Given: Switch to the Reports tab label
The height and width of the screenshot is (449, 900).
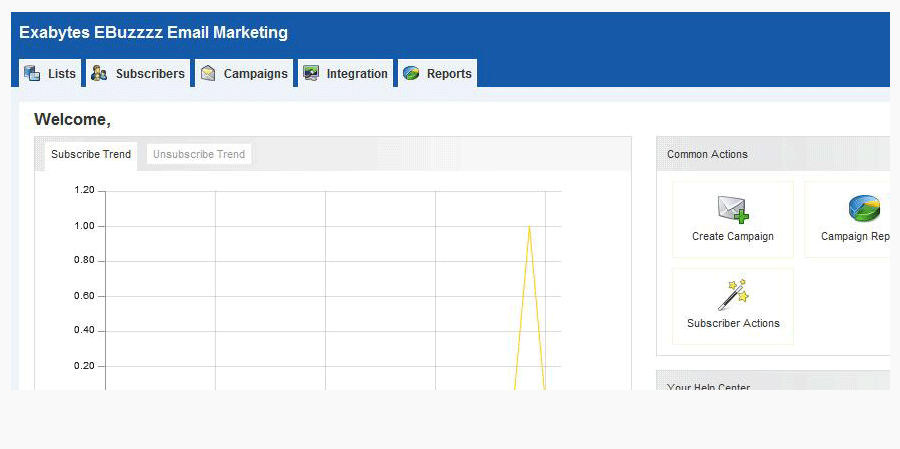Looking at the screenshot, I should tap(449, 74).
